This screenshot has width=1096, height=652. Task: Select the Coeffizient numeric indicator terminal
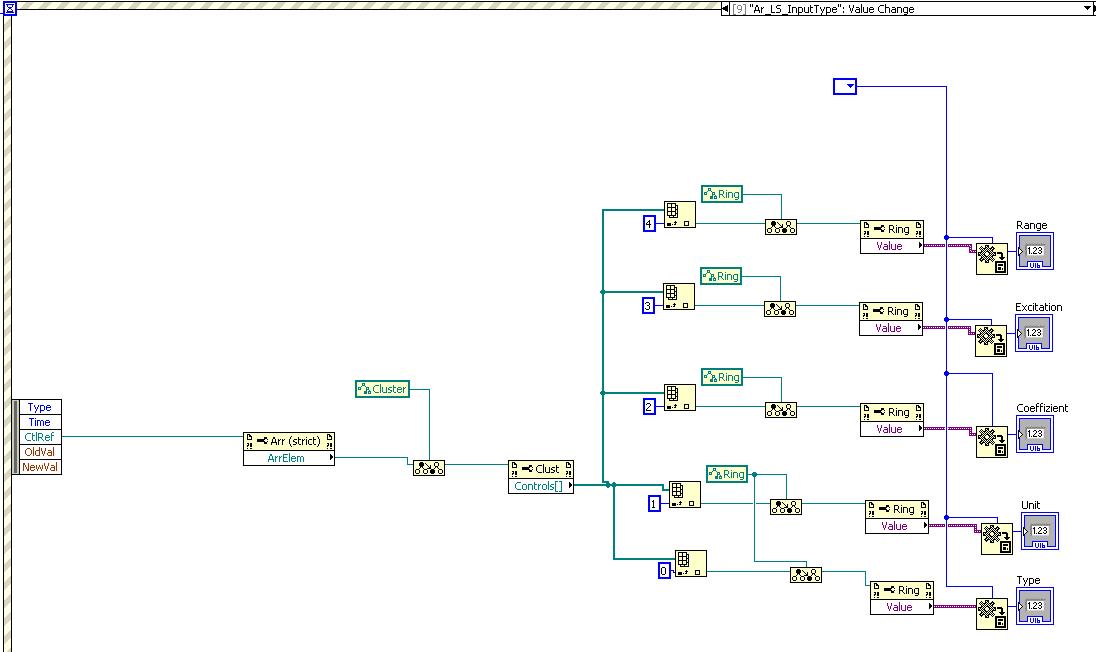1034,434
